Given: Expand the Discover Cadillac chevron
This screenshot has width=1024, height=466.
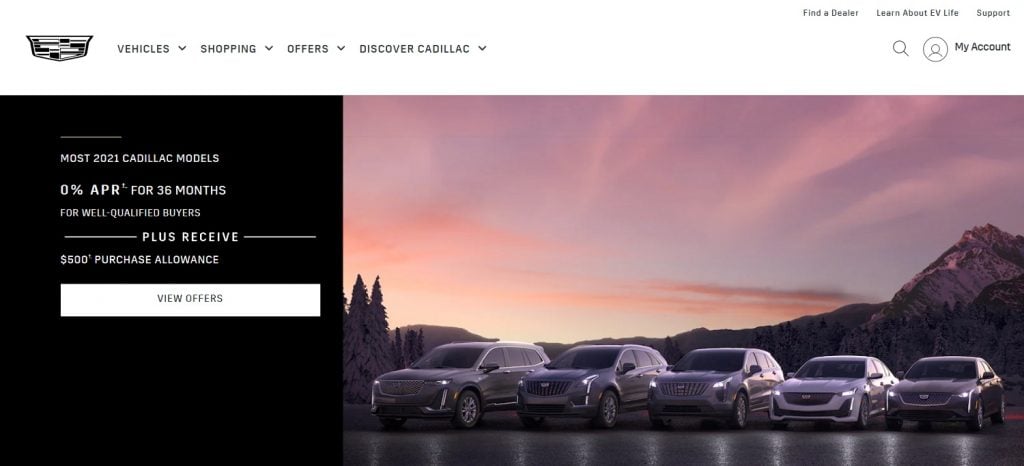Looking at the screenshot, I should 482,48.
